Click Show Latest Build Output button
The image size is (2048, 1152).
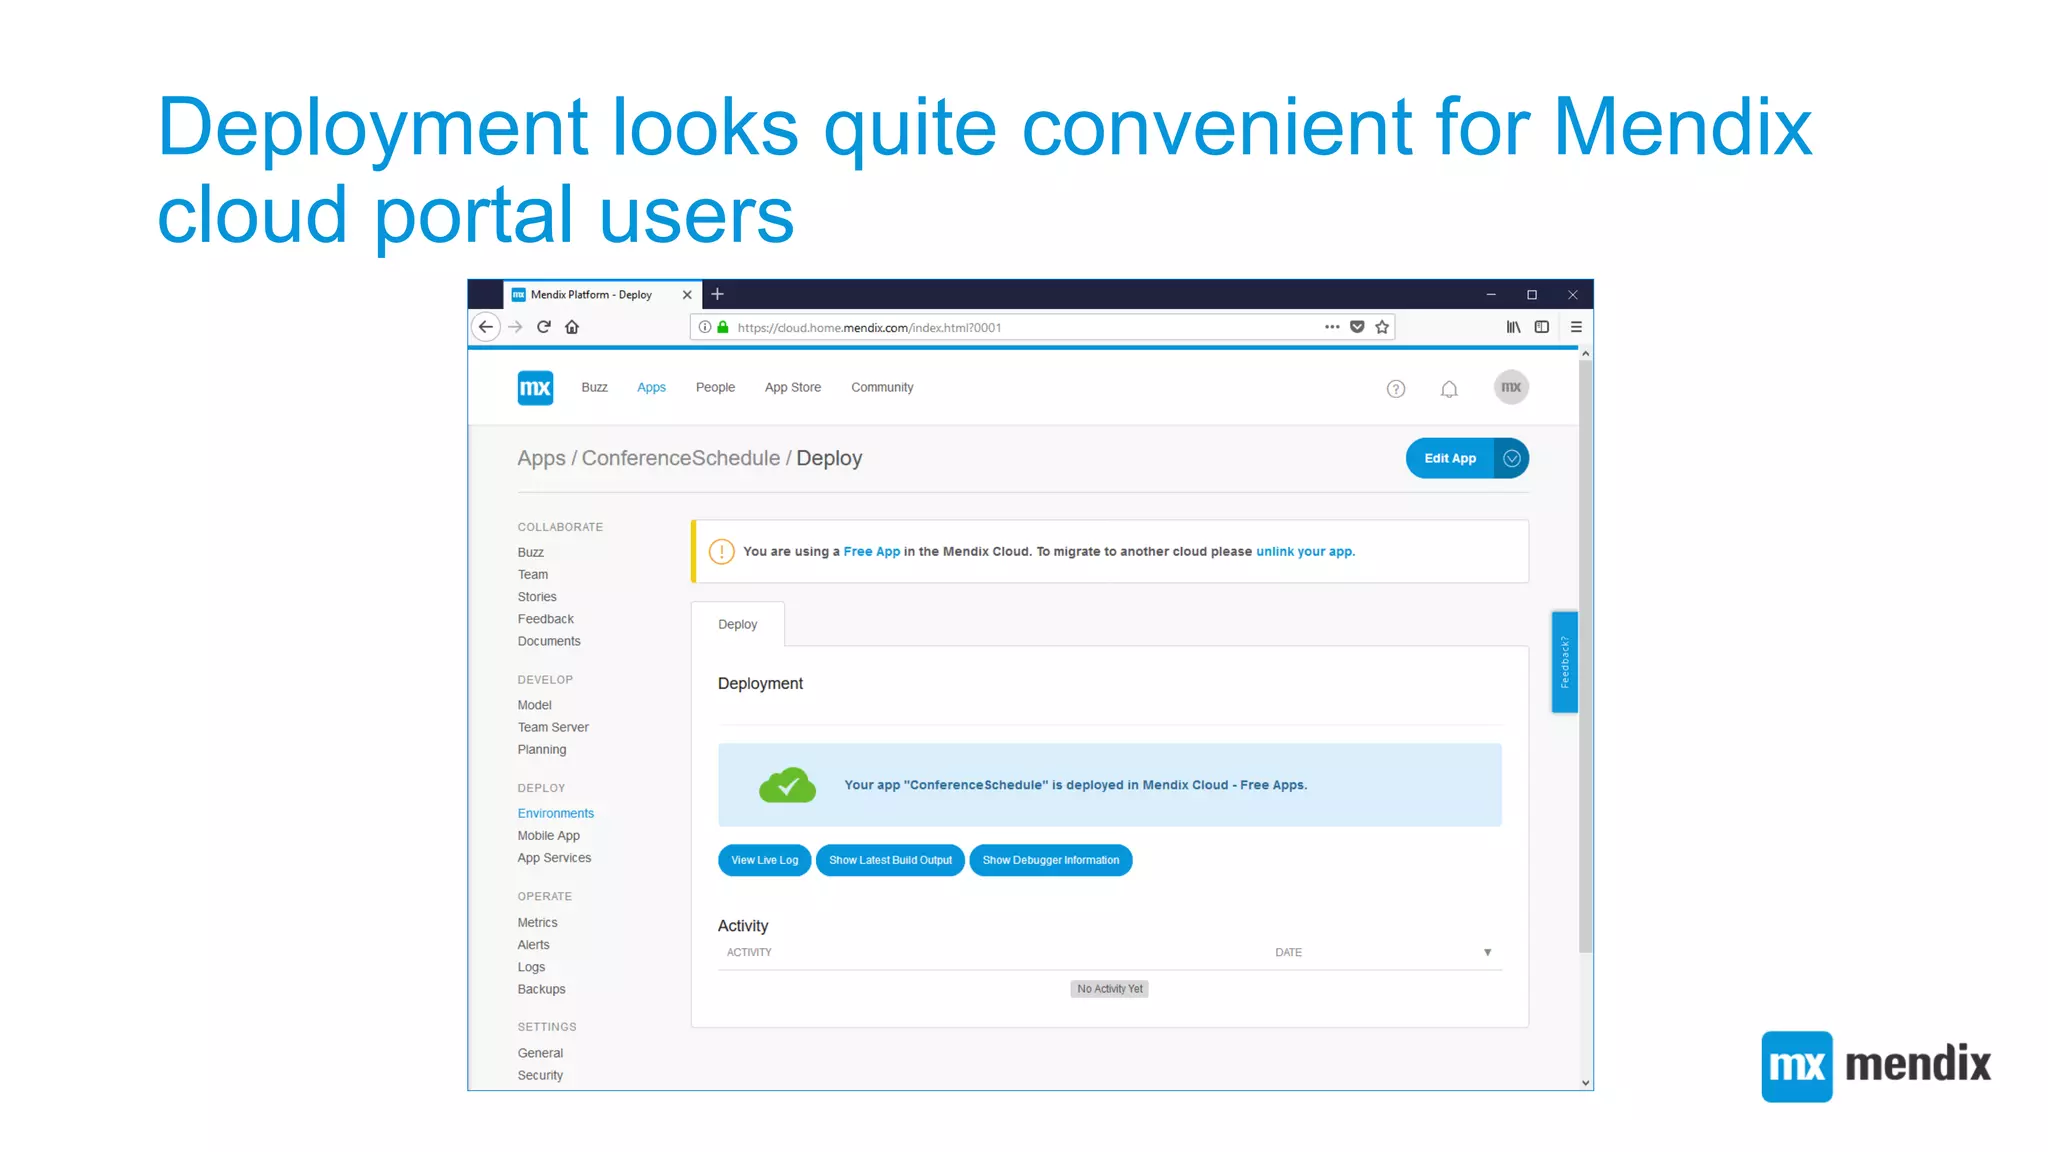[x=890, y=860]
